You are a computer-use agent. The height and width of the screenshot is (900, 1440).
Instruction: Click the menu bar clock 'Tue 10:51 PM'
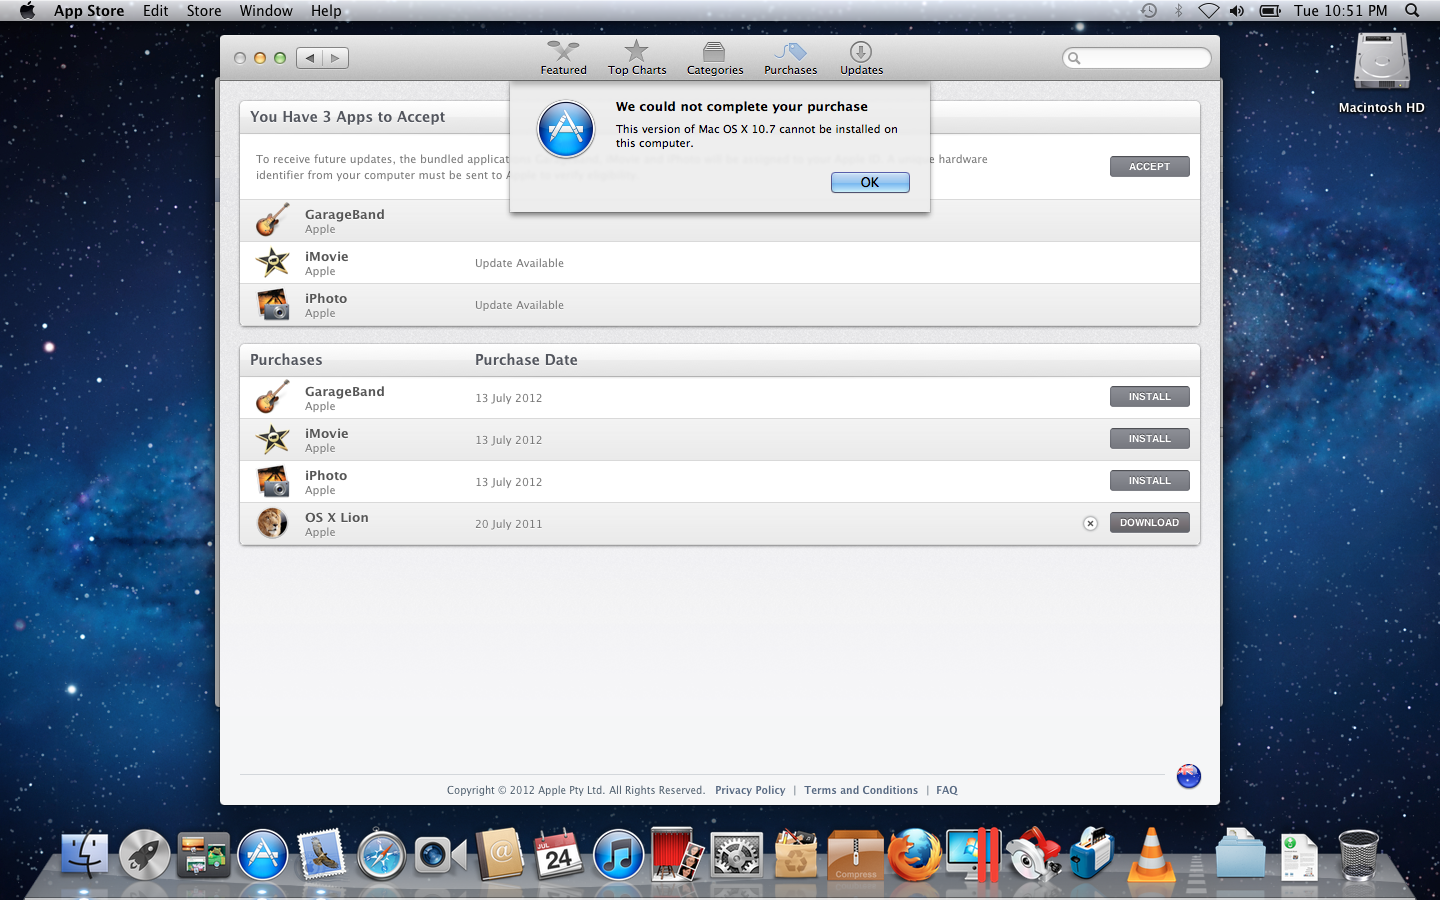1341,11
